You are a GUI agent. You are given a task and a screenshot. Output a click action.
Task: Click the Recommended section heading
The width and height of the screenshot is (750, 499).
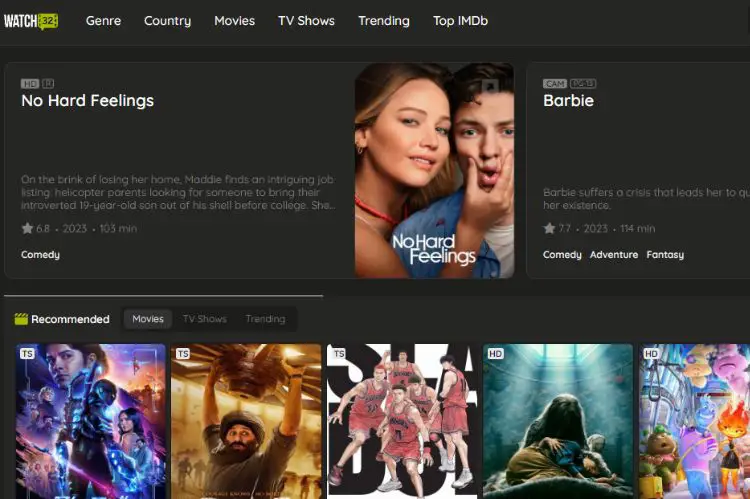70,319
